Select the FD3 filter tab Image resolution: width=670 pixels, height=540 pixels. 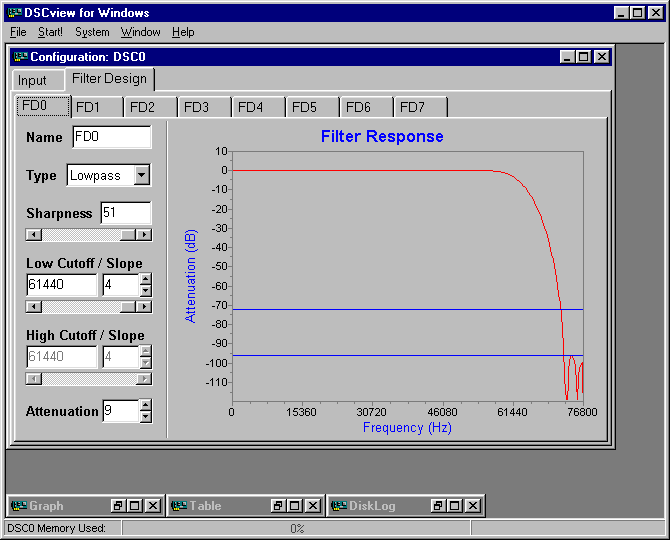[x=205, y=107]
